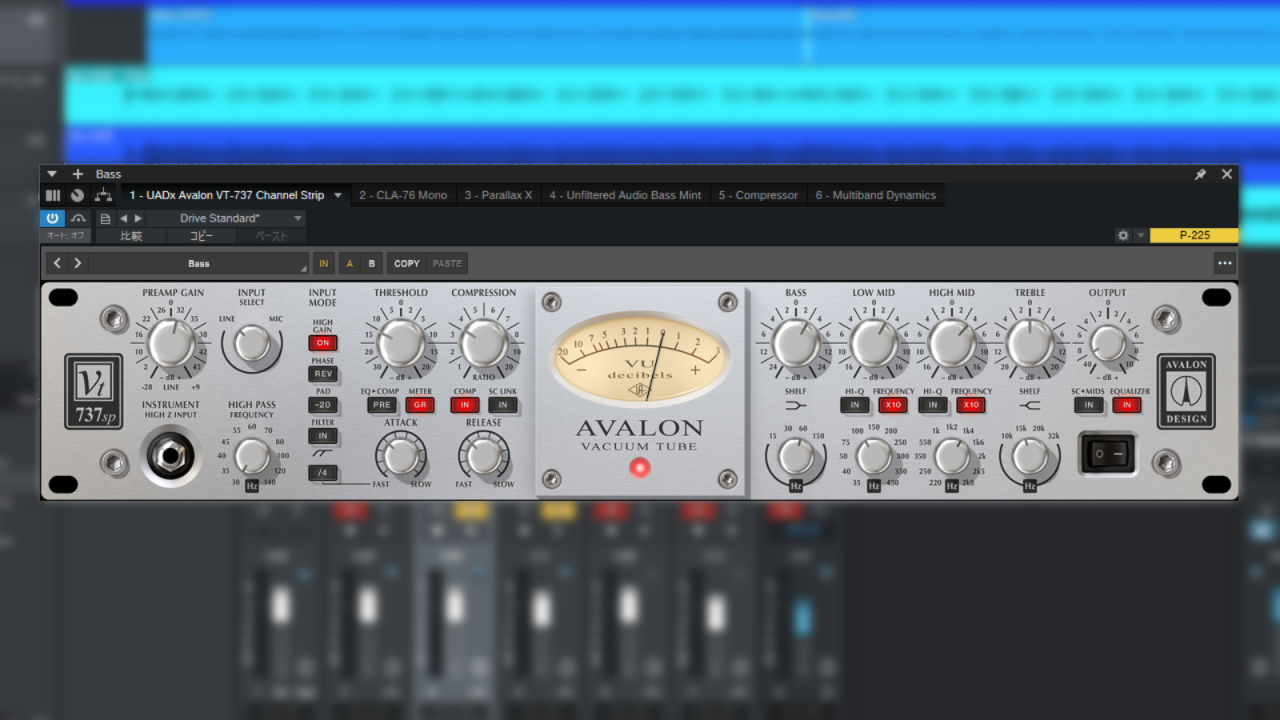
Task: Click the yellow P-225 control link field
Action: [1194, 236]
